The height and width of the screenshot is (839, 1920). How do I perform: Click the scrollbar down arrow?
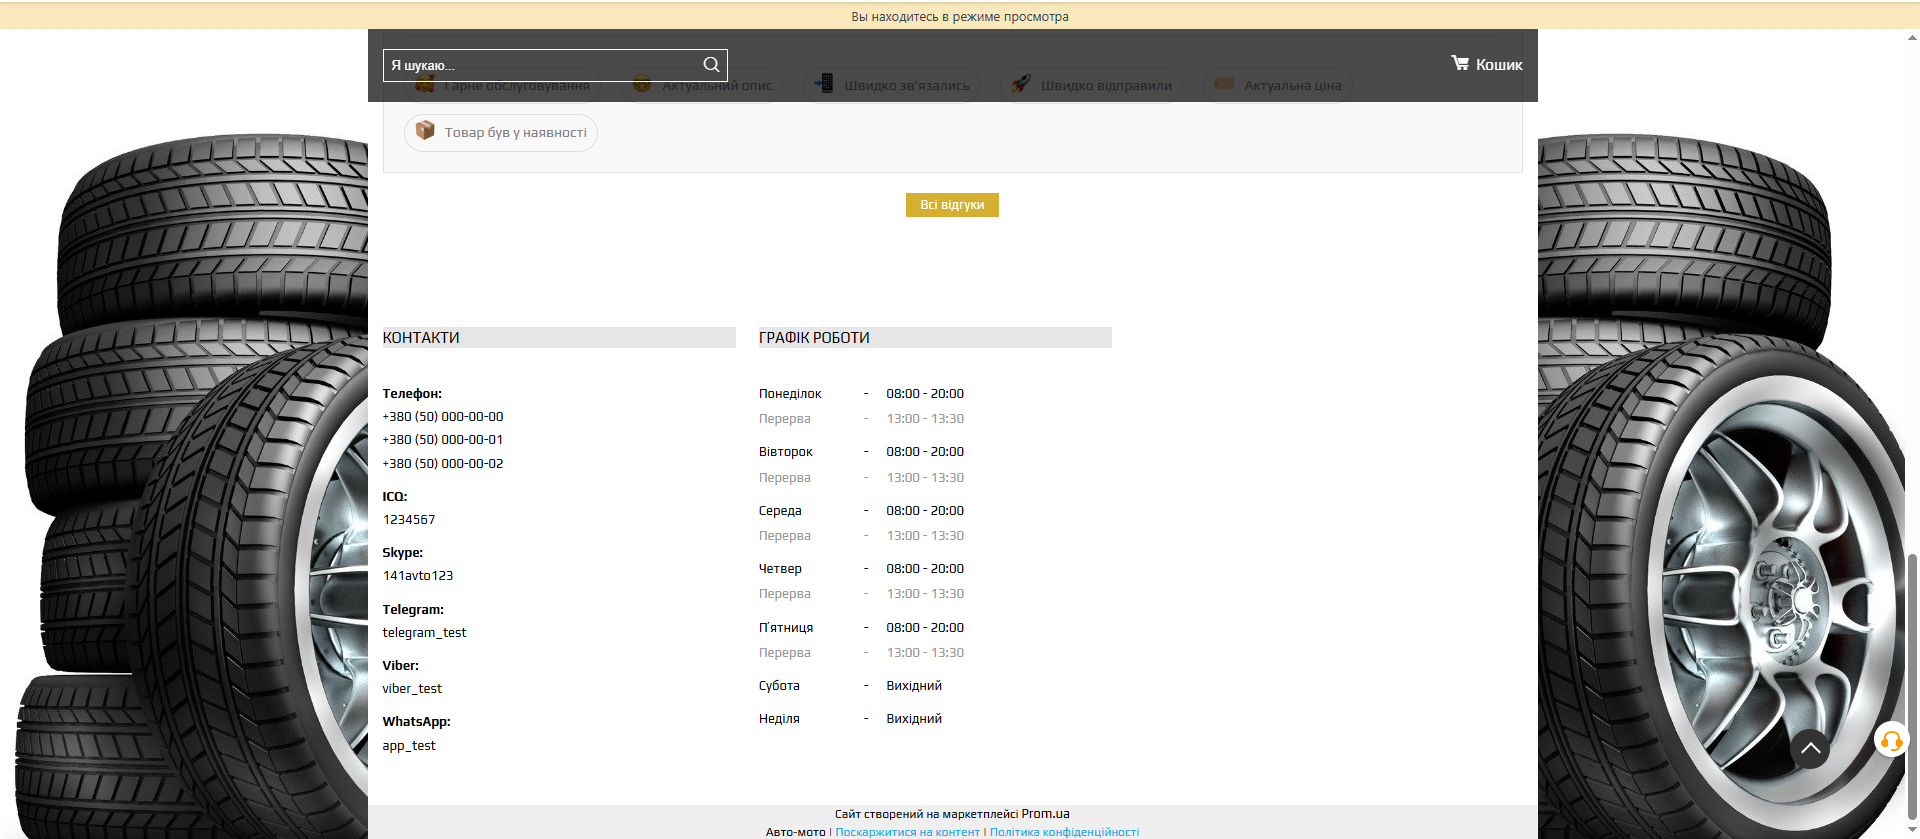[x=1912, y=830]
